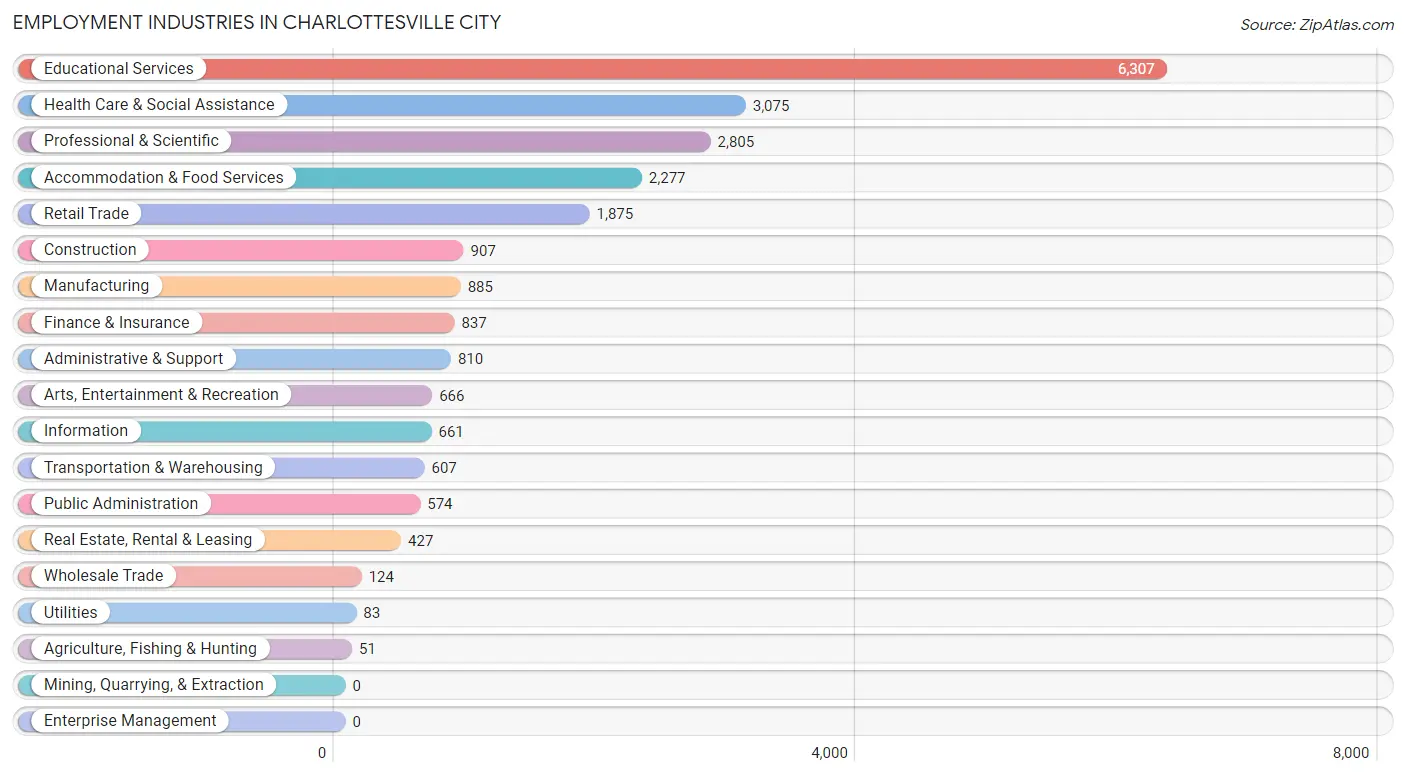Click the 83 Utilities value
The height and width of the screenshot is (776, 1406).
[372, 613]
